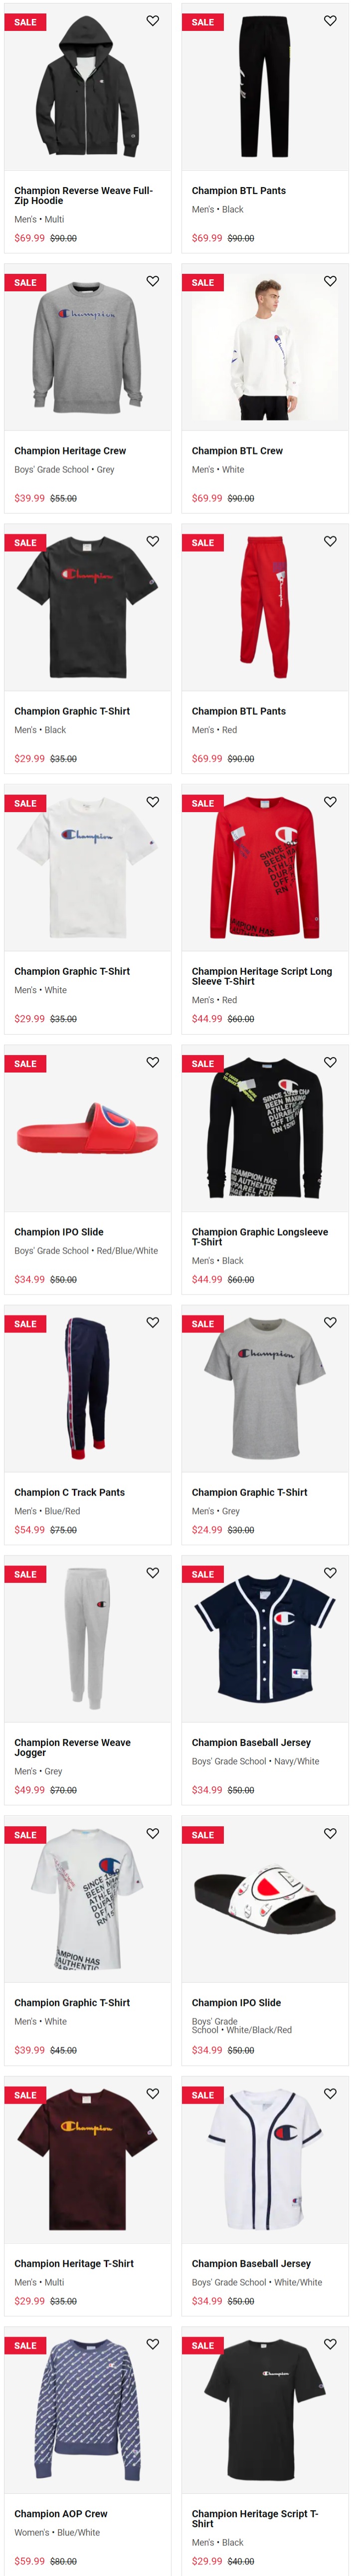The width and height of the screenshot is (354, 2576).
Task: Click SALE badge on grey Graphic T-Shirt
Action: point(202,1324)
